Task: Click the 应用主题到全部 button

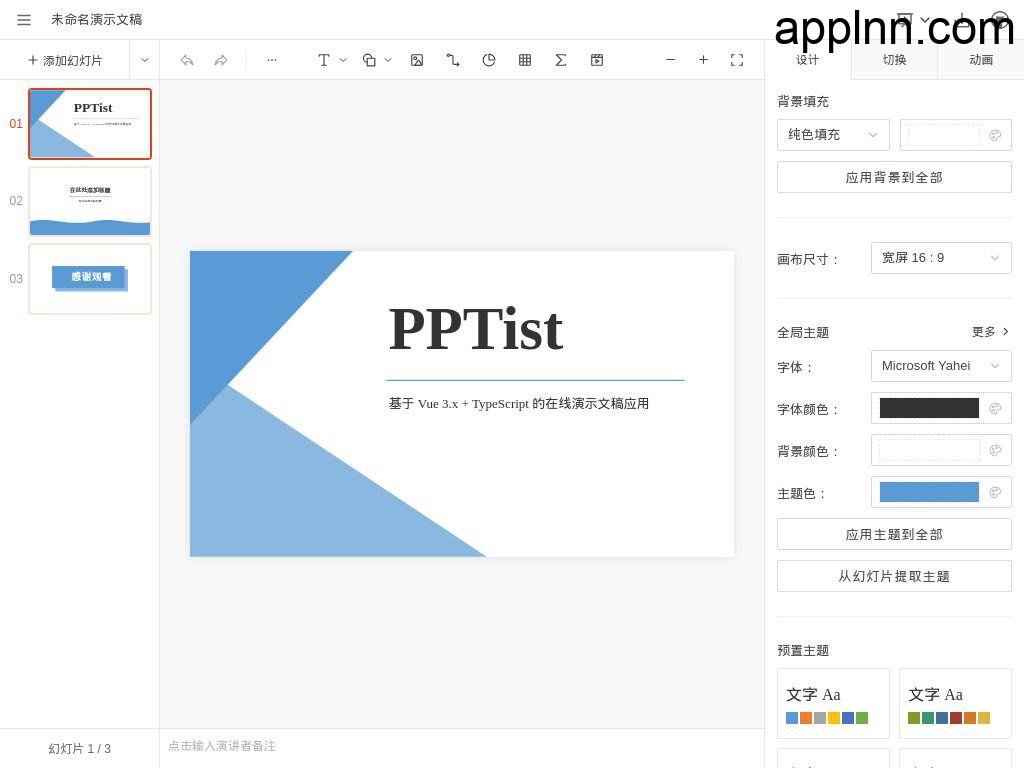Action: tap(893, 534)
